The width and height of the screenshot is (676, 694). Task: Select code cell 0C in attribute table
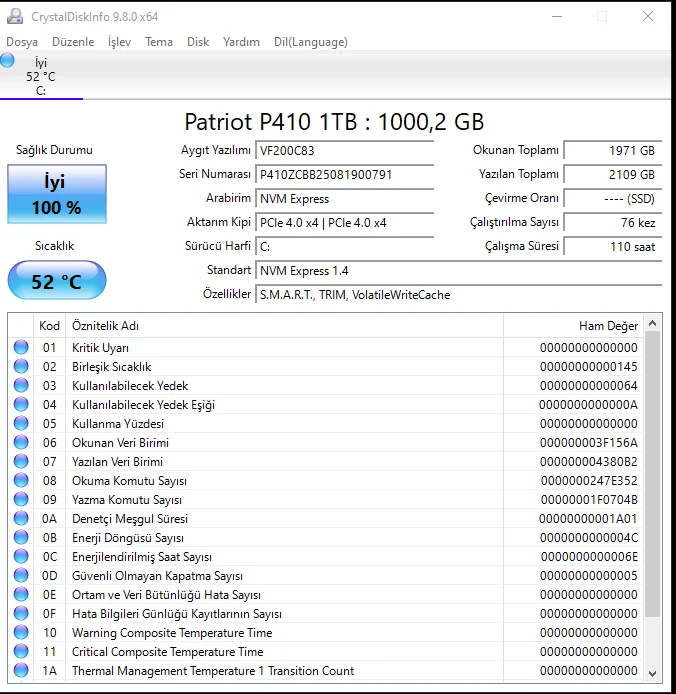(50, 556)
